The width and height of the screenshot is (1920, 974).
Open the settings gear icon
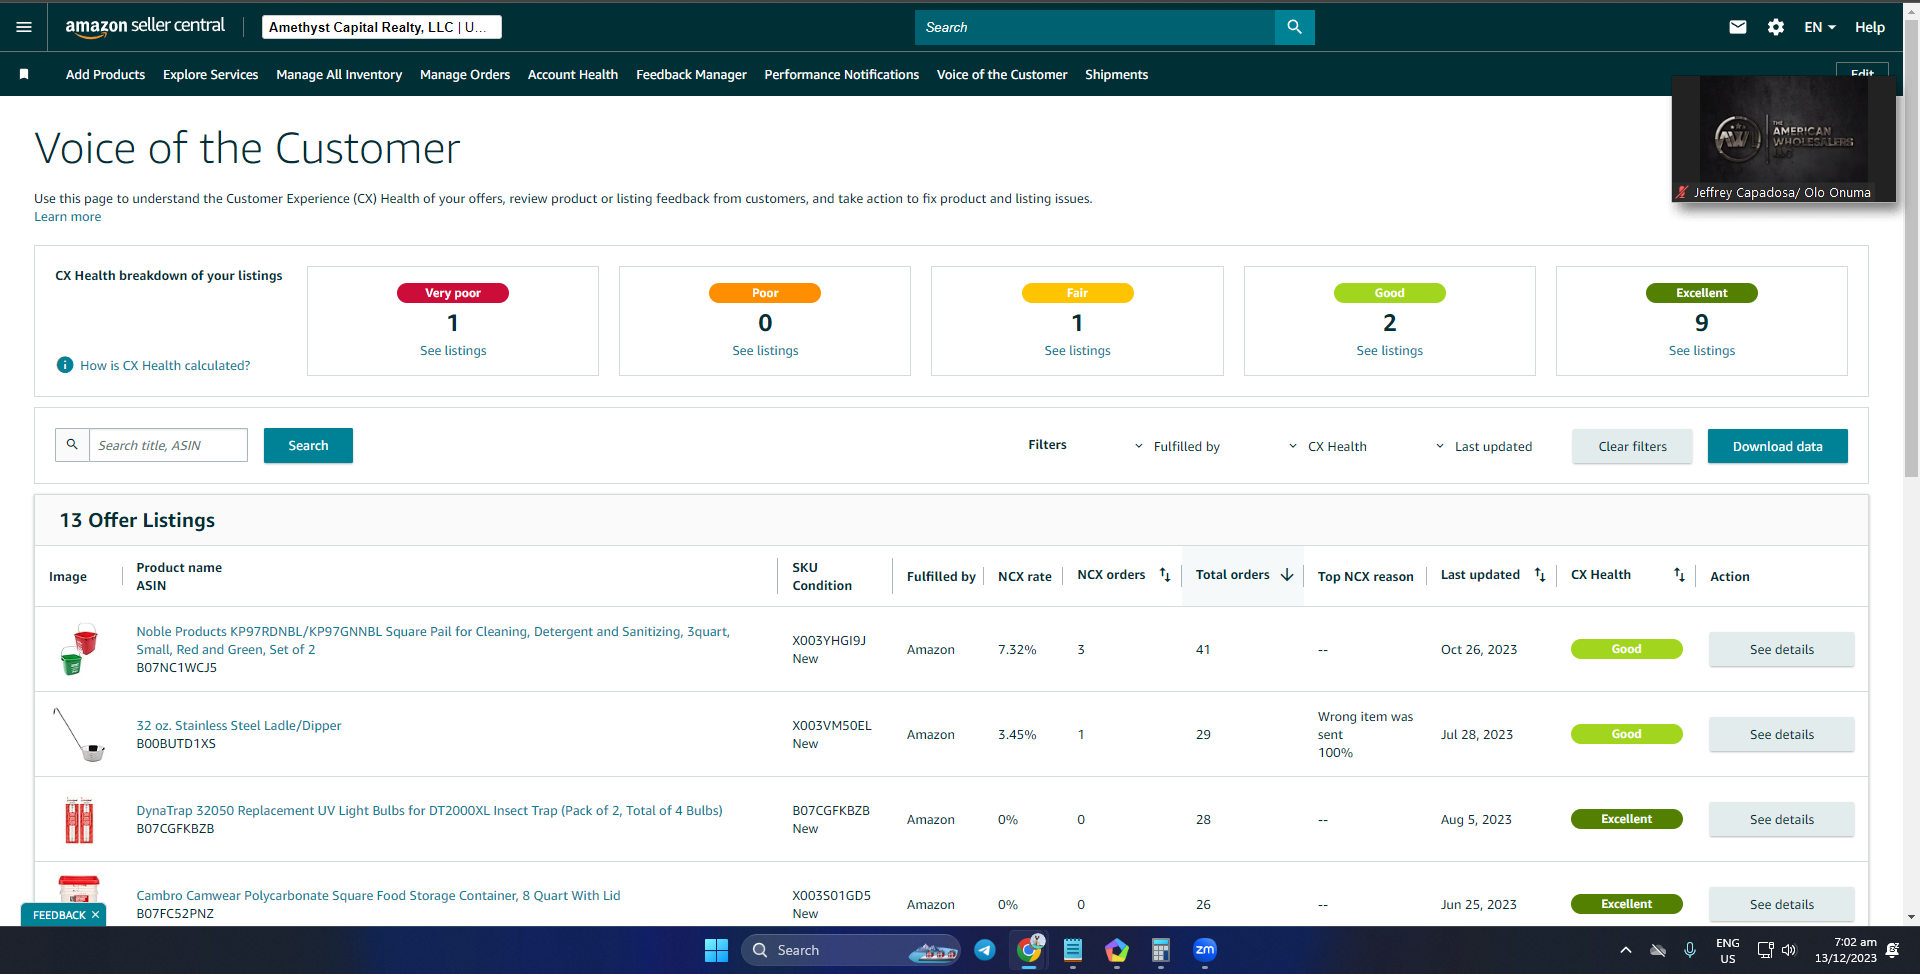(1776, 27)
